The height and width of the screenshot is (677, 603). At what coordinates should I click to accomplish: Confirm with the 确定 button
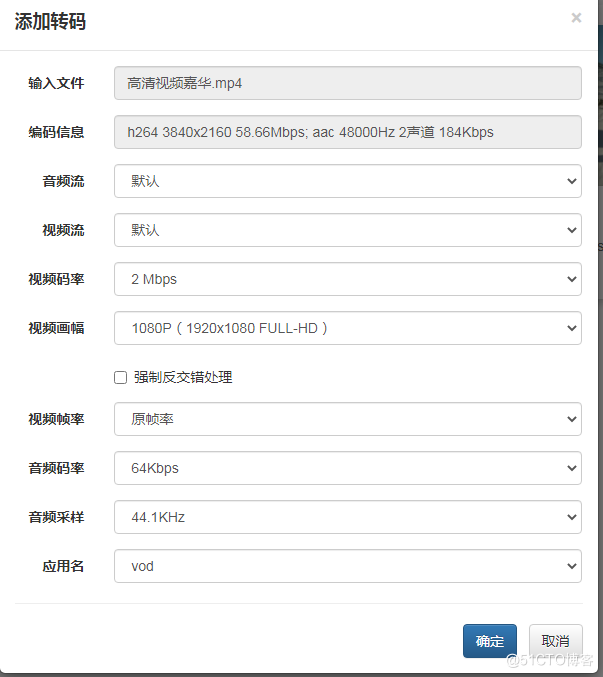coord(490,641)
